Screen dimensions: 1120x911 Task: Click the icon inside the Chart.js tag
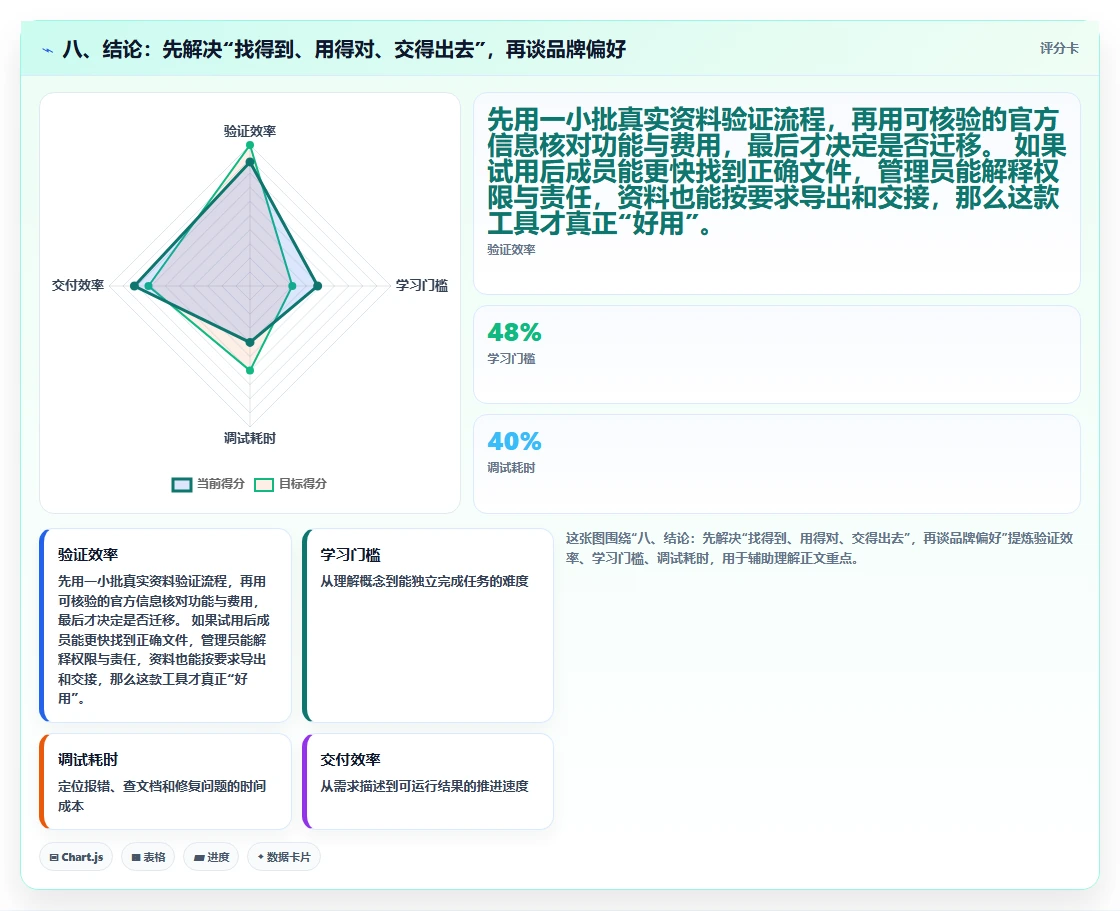coord(54,857)
